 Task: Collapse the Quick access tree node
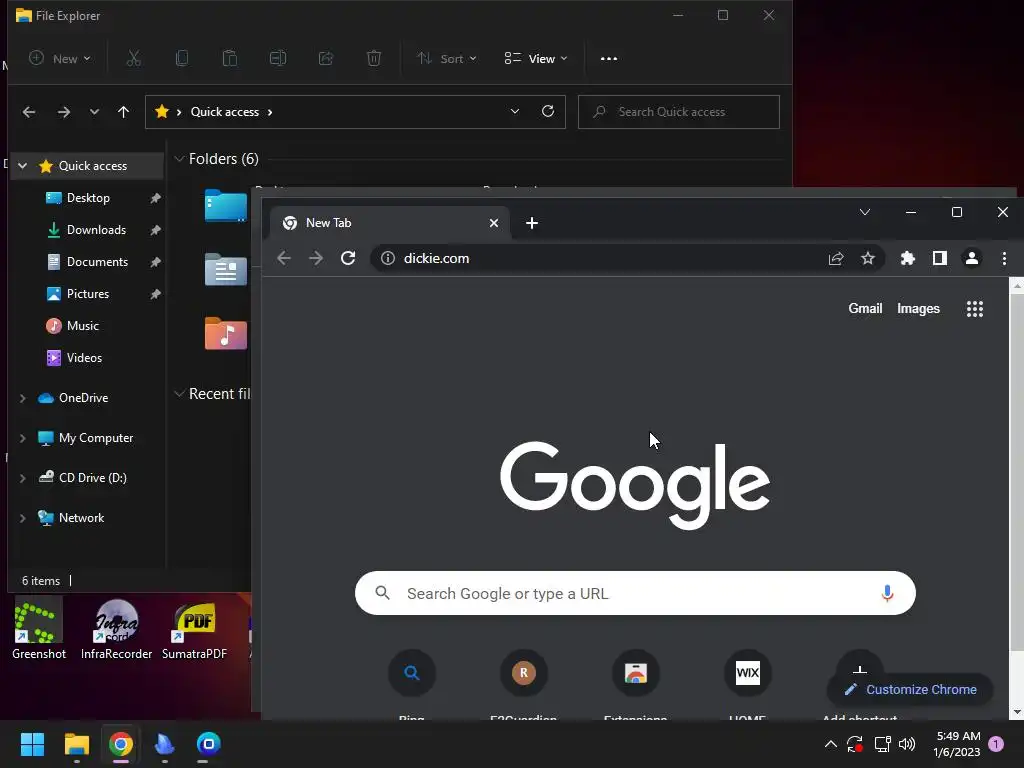click(23, 166)
